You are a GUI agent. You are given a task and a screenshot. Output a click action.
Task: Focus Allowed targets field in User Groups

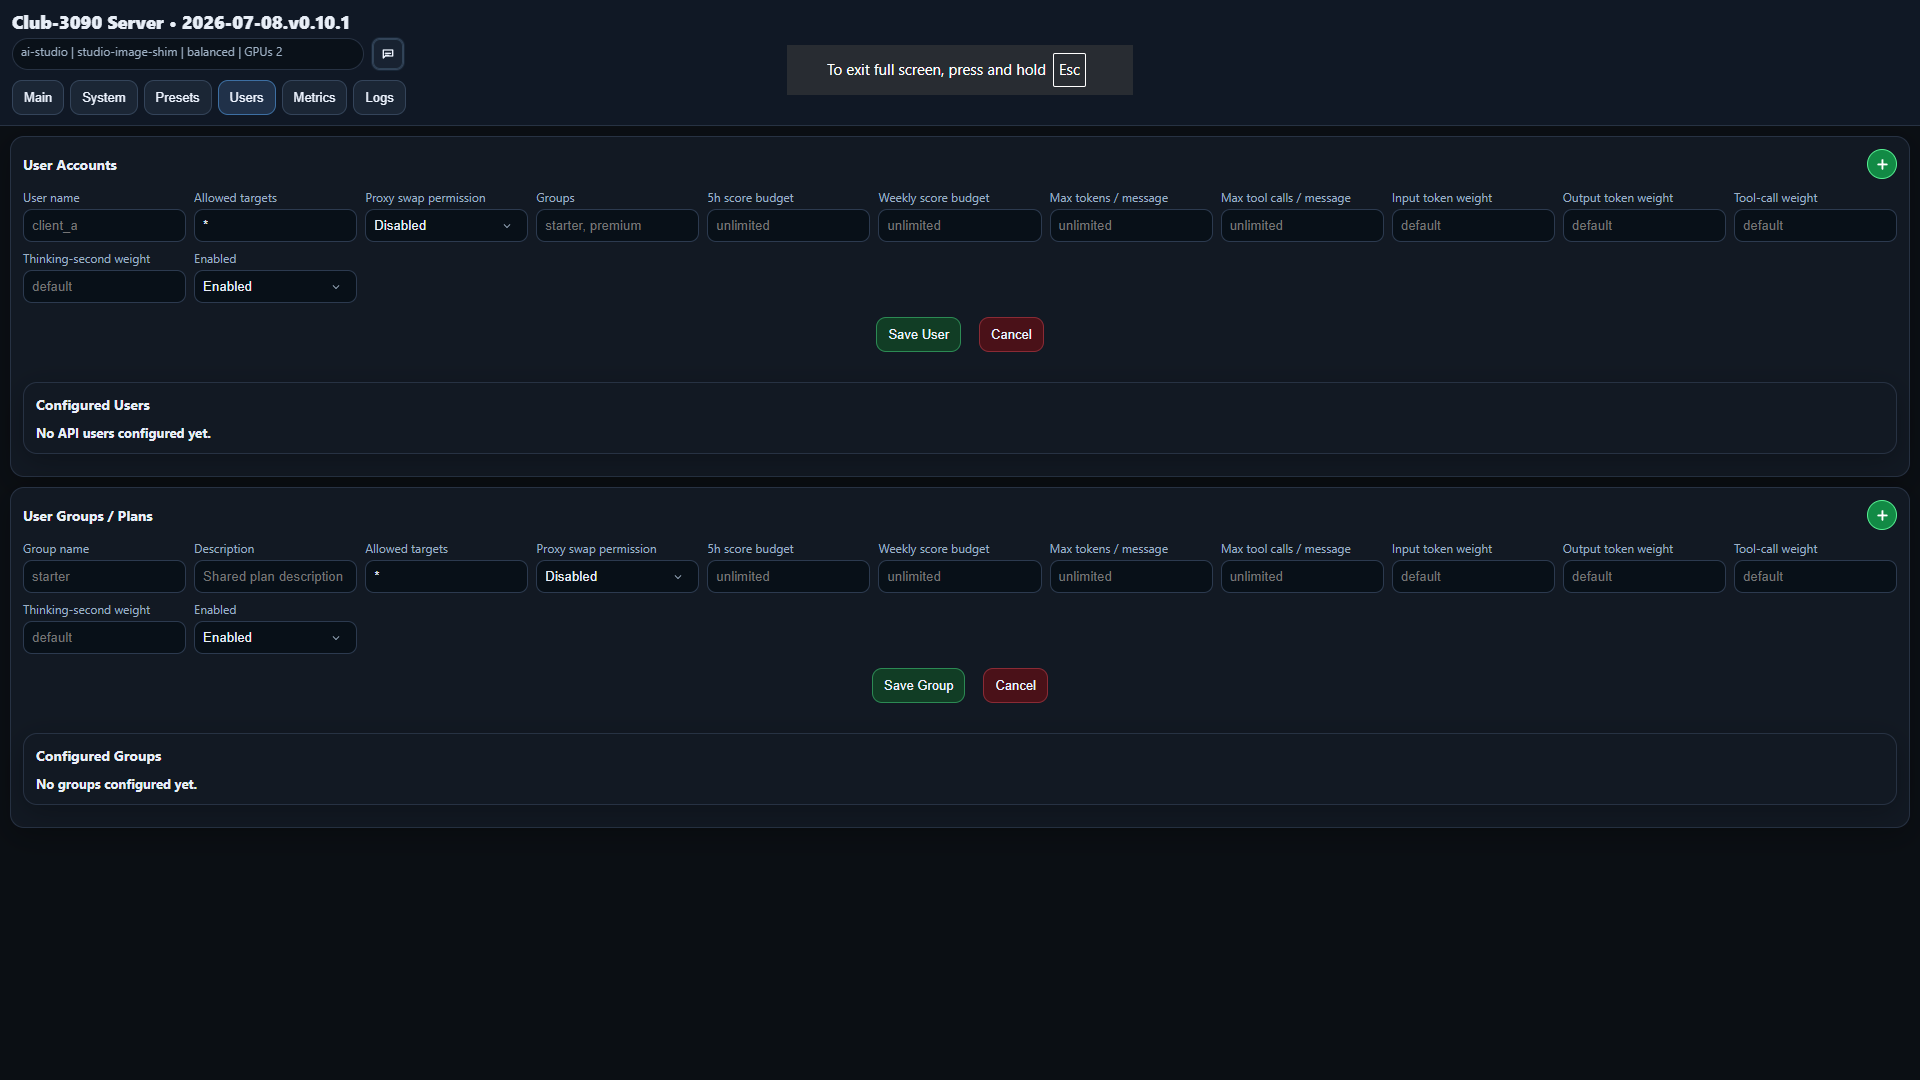pyautogui.click(x=446, y=577)
